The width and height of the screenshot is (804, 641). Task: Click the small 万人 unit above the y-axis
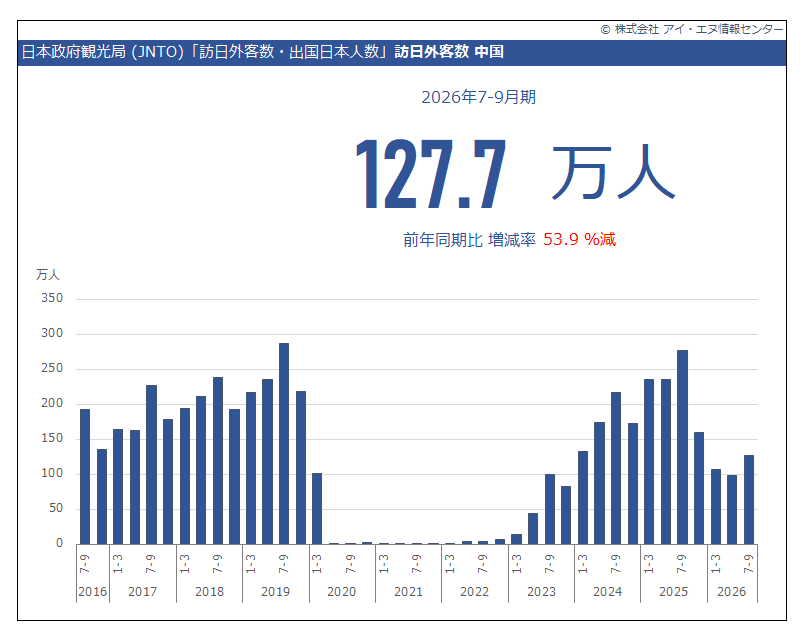click(48, 275)
